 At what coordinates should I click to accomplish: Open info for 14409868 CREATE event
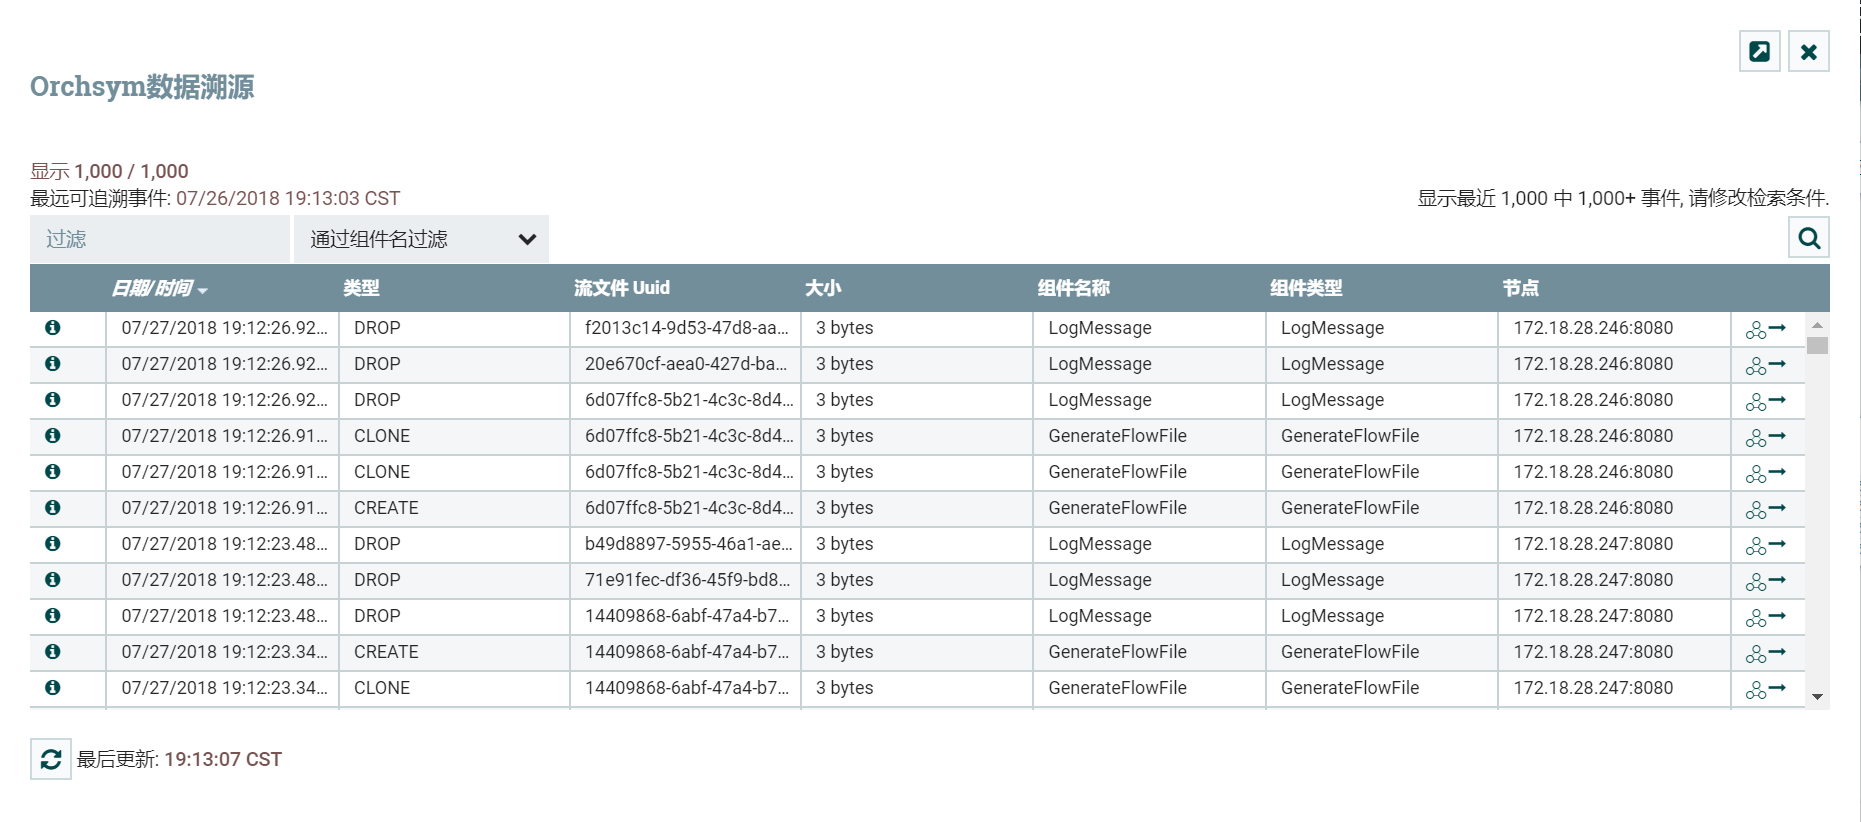53,652
